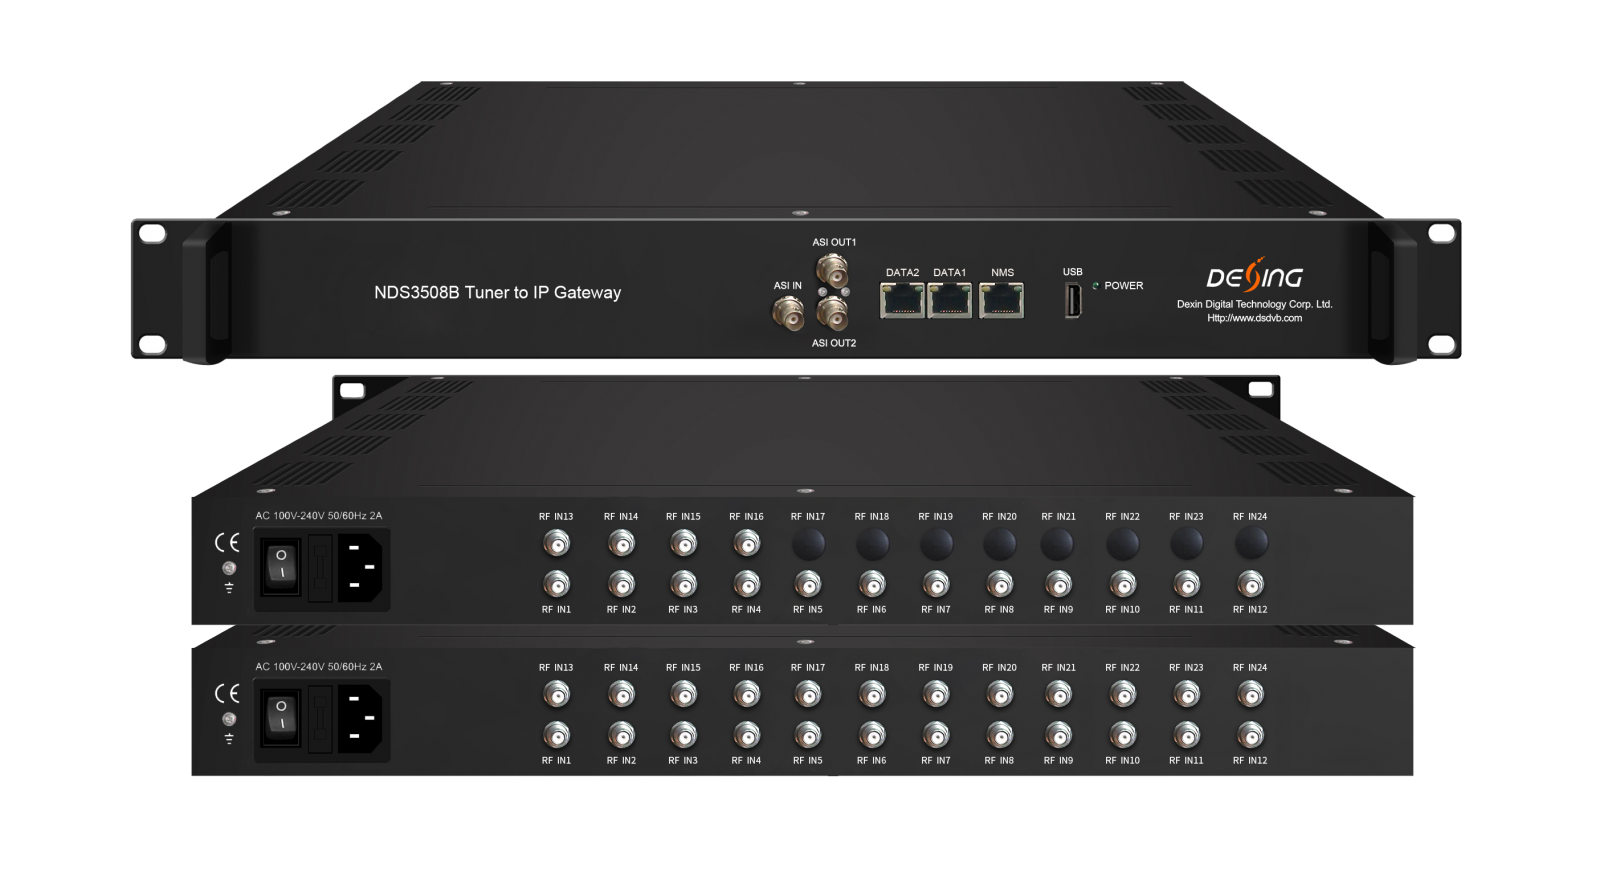Click the ASI IN BNC connector
This screenshot has height=880, width=1600.
tap(788, 314)
